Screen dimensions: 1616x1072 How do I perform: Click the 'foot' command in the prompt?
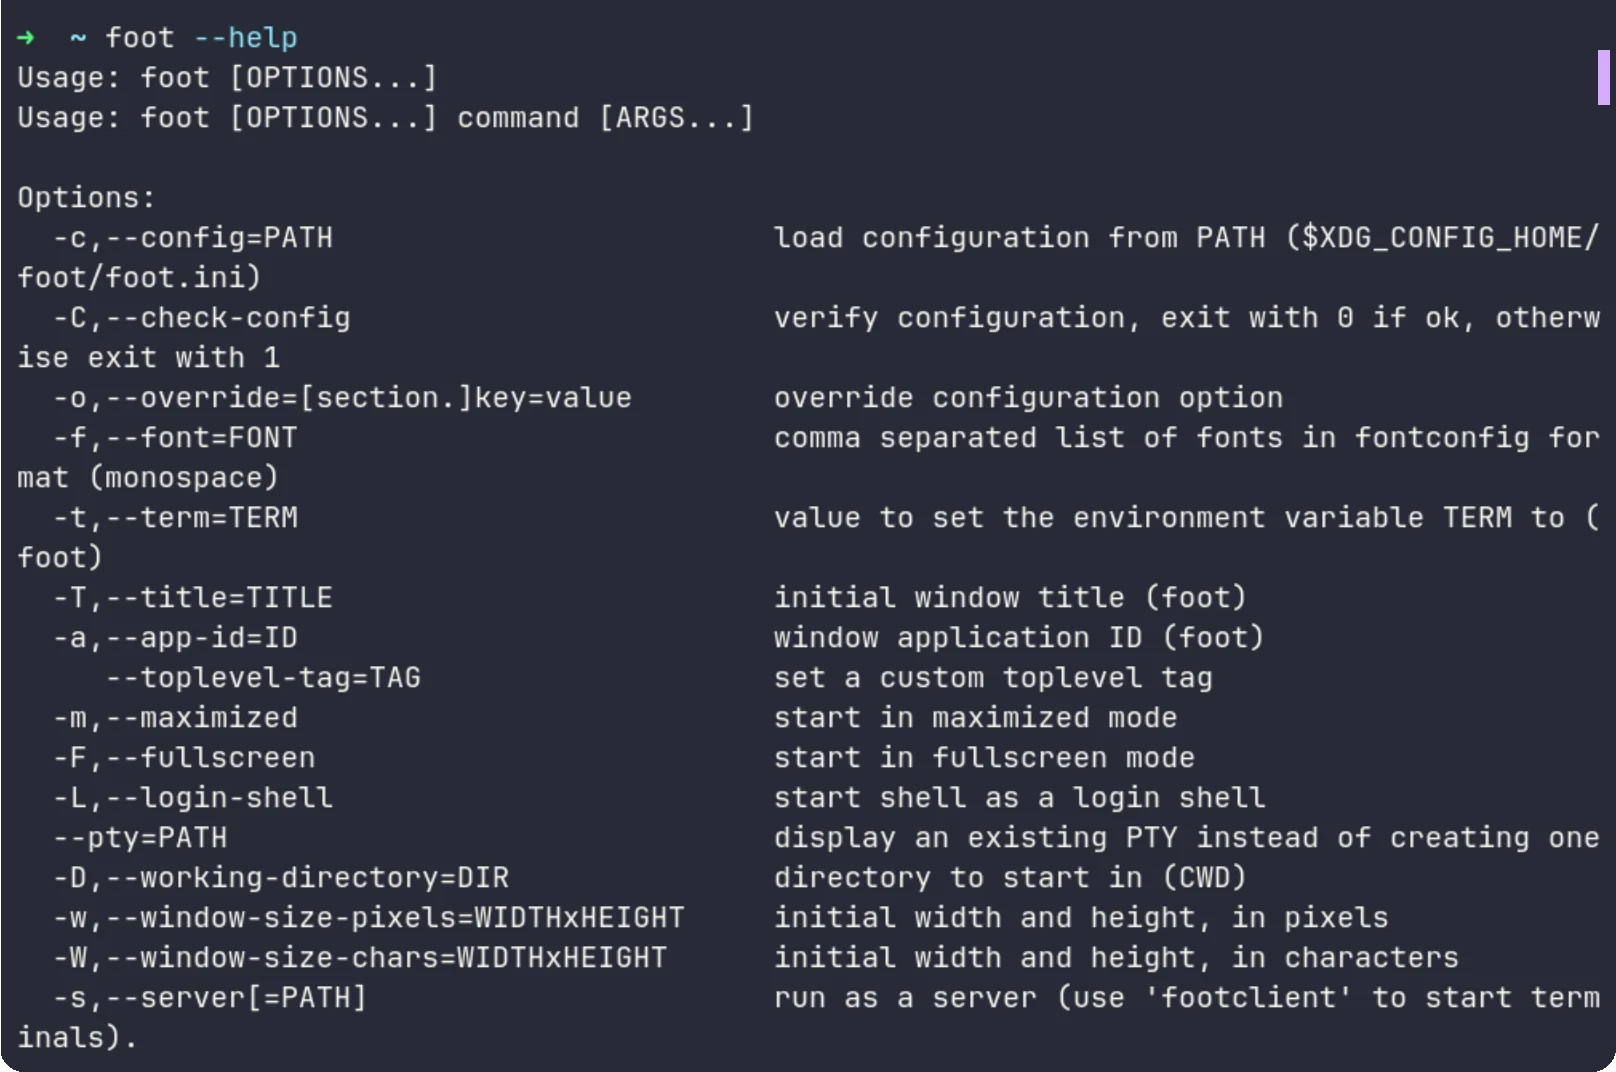[x=140, y=38]
